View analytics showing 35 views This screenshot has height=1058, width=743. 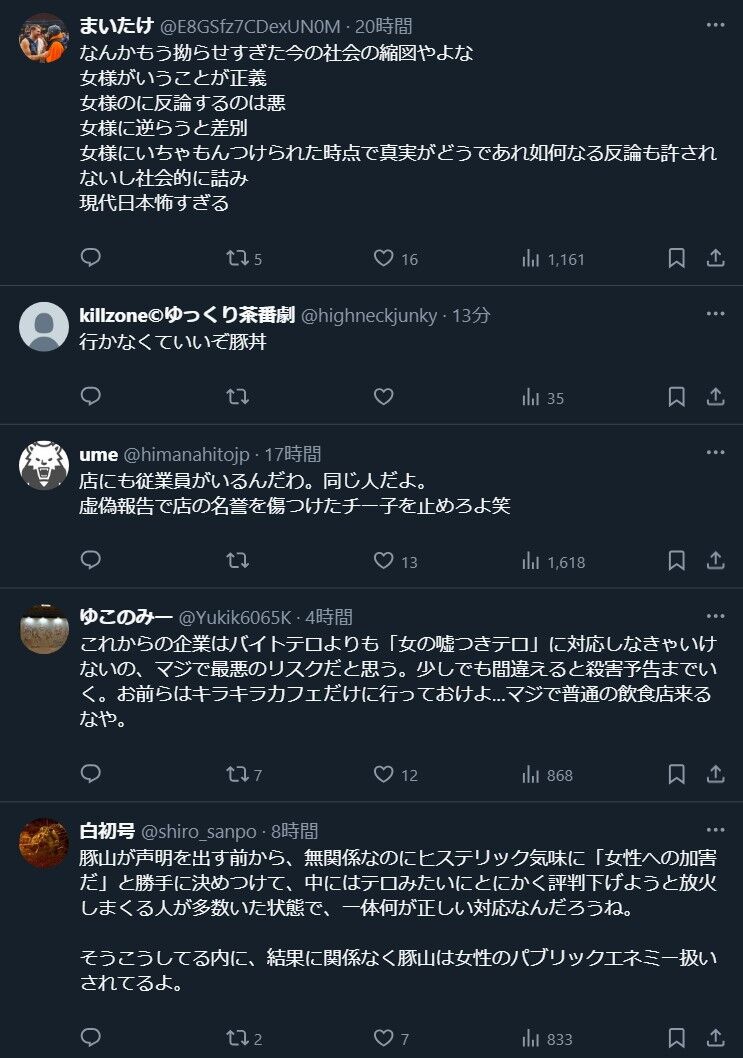[x=543, y=398]
